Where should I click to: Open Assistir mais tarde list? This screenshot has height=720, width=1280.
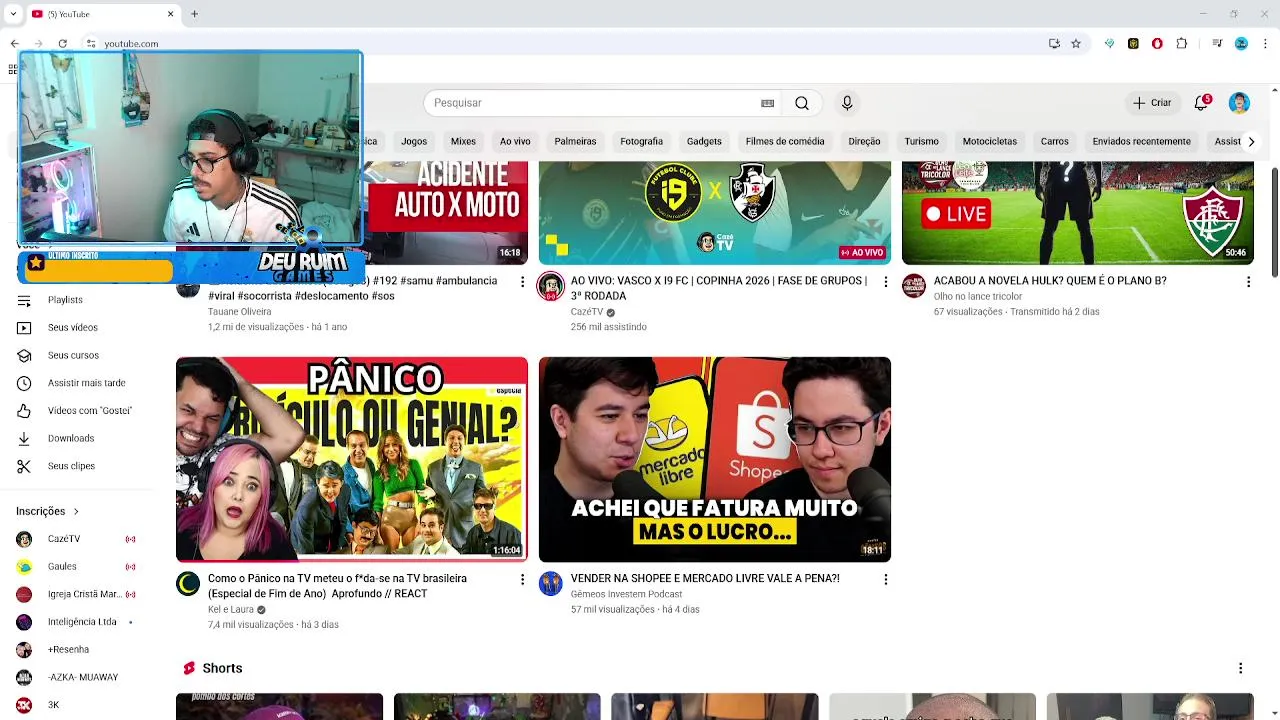point(86,383)
